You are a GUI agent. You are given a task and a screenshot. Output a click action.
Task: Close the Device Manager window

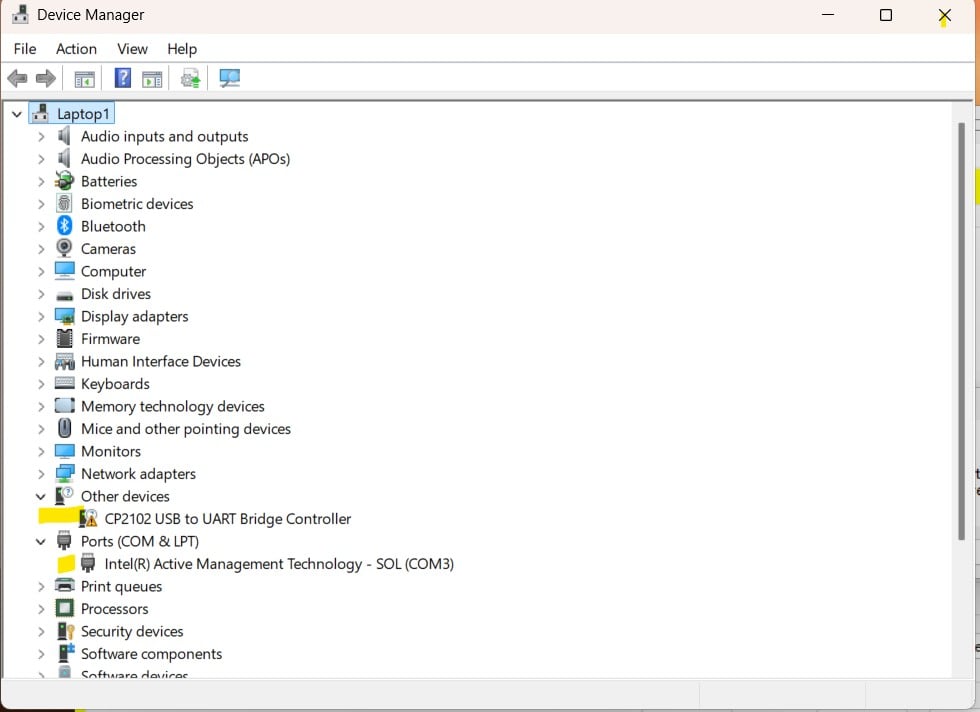(944, 15)
